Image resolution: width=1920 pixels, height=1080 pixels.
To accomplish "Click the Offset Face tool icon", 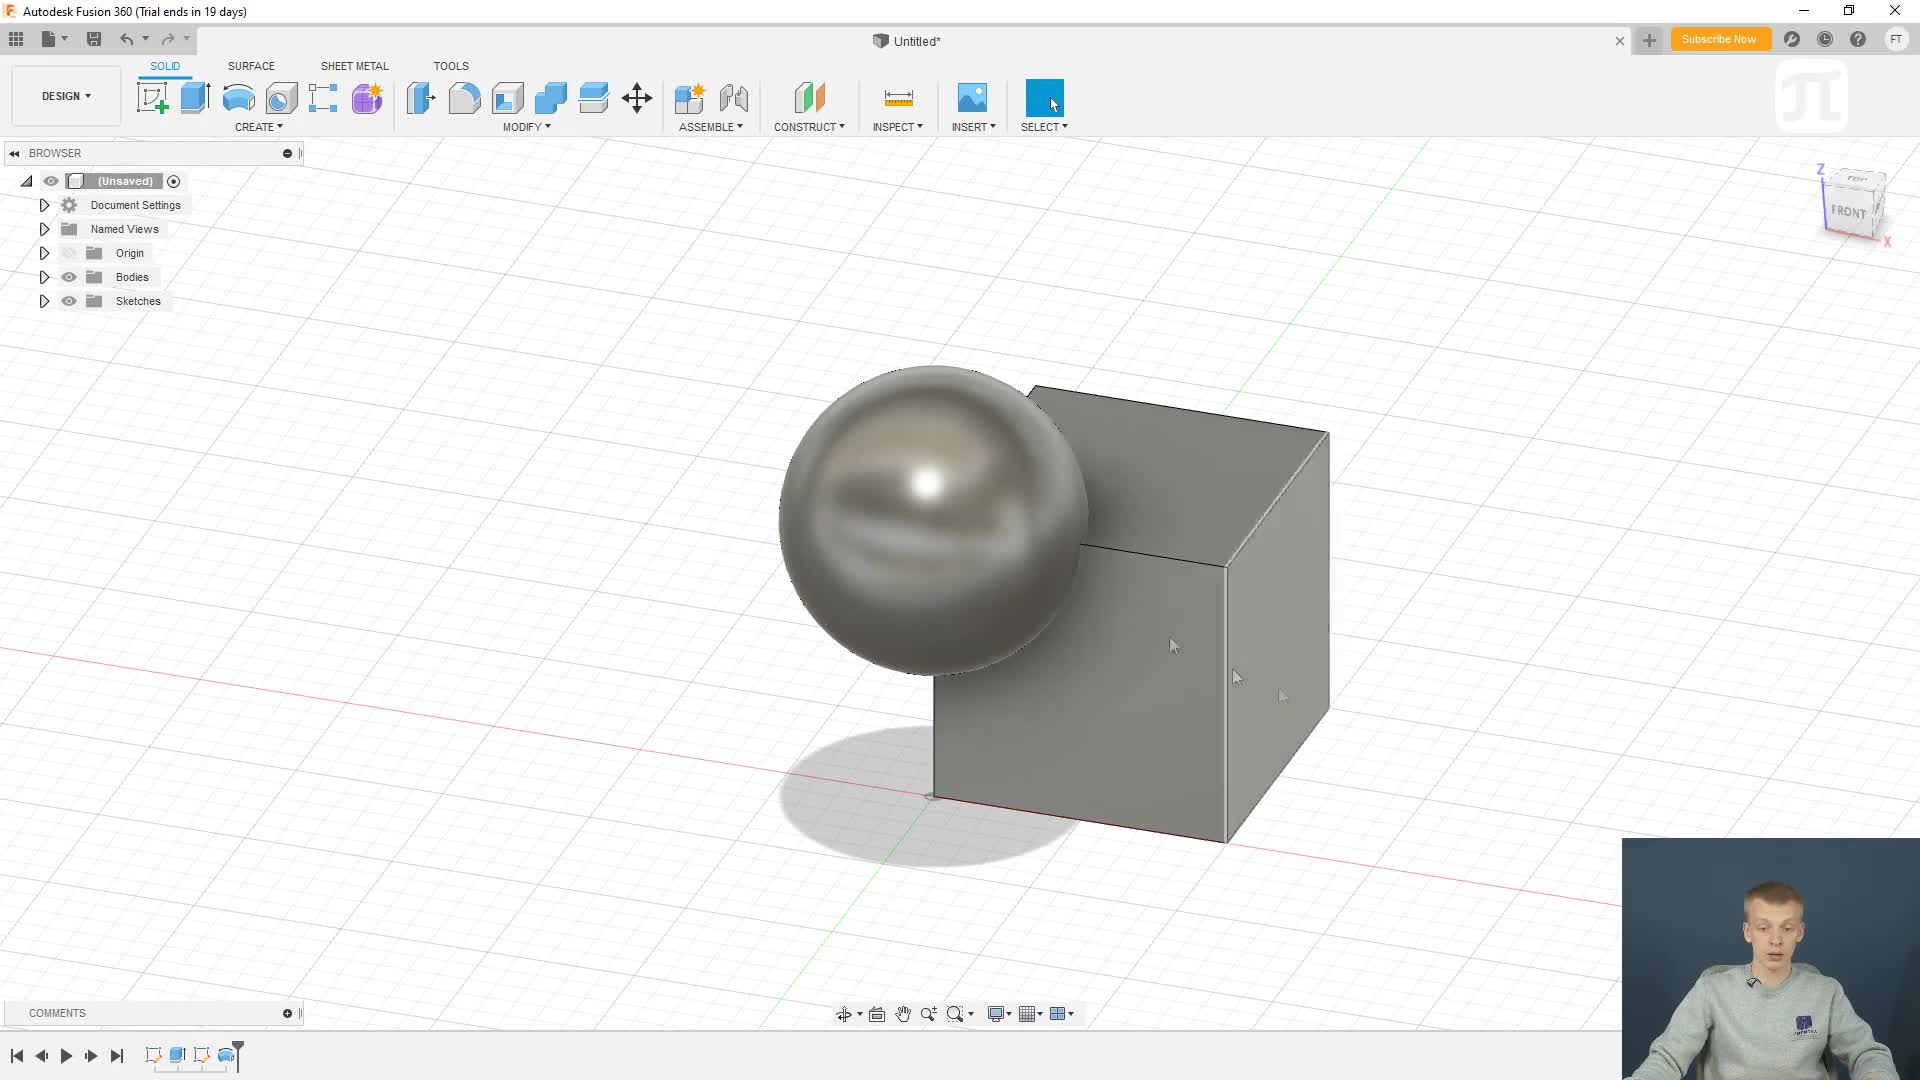I will tap(593, 98).
